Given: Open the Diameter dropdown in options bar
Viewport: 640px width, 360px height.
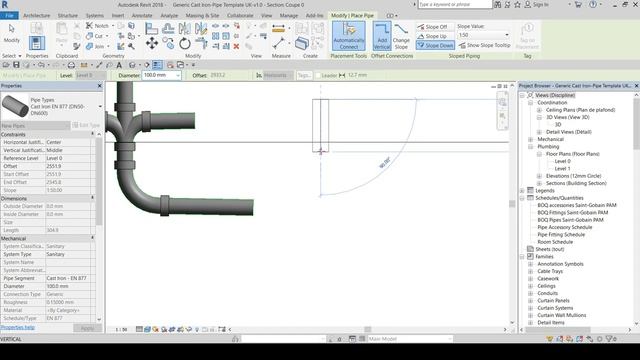Looking at the screenshot, I should [178, 76].
